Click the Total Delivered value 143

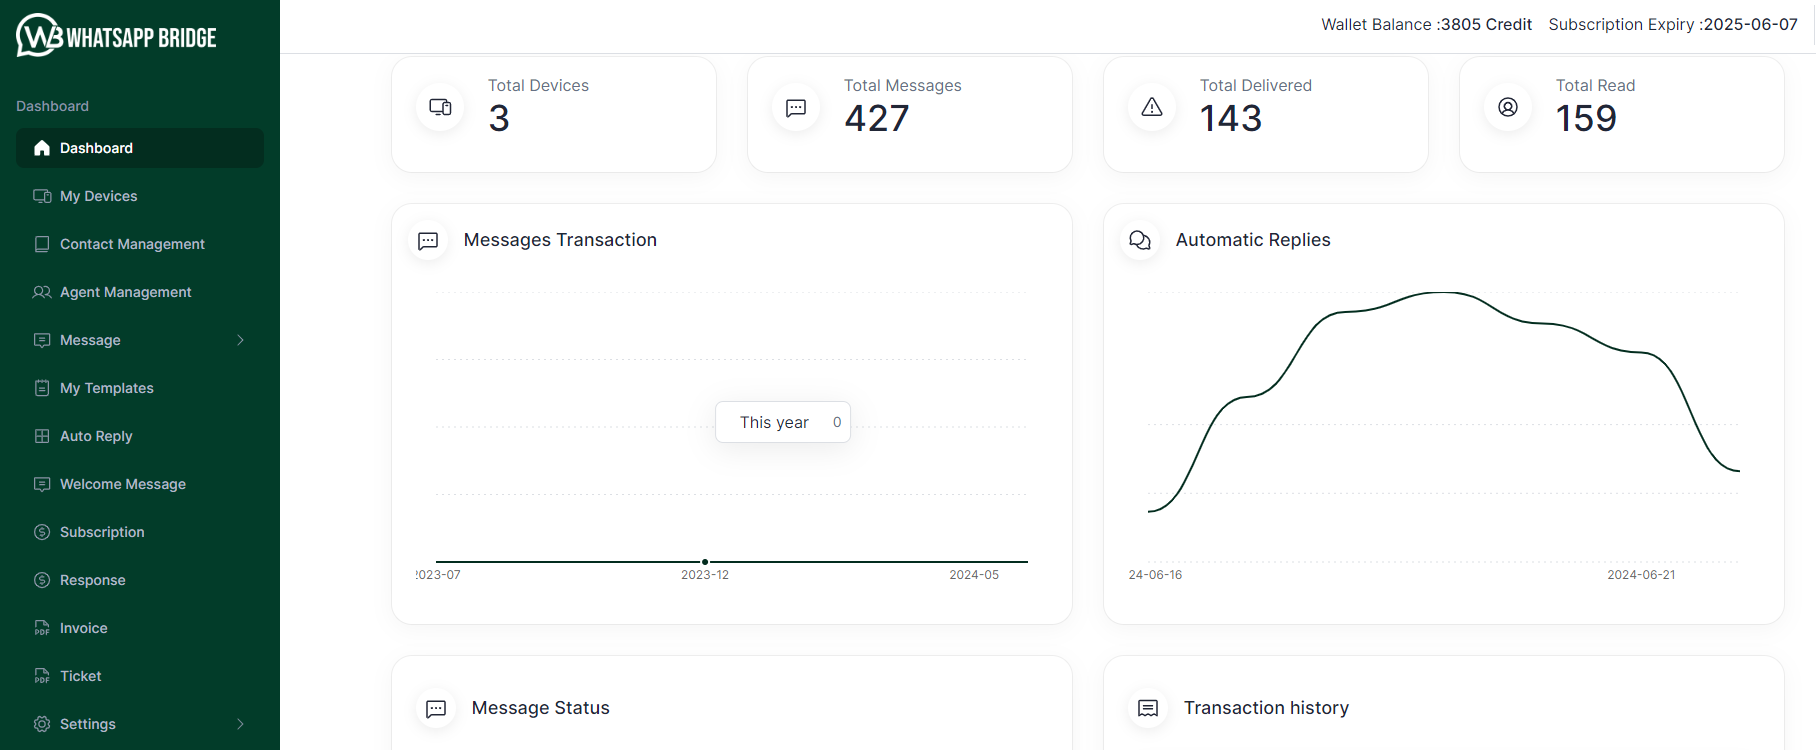1231,118
